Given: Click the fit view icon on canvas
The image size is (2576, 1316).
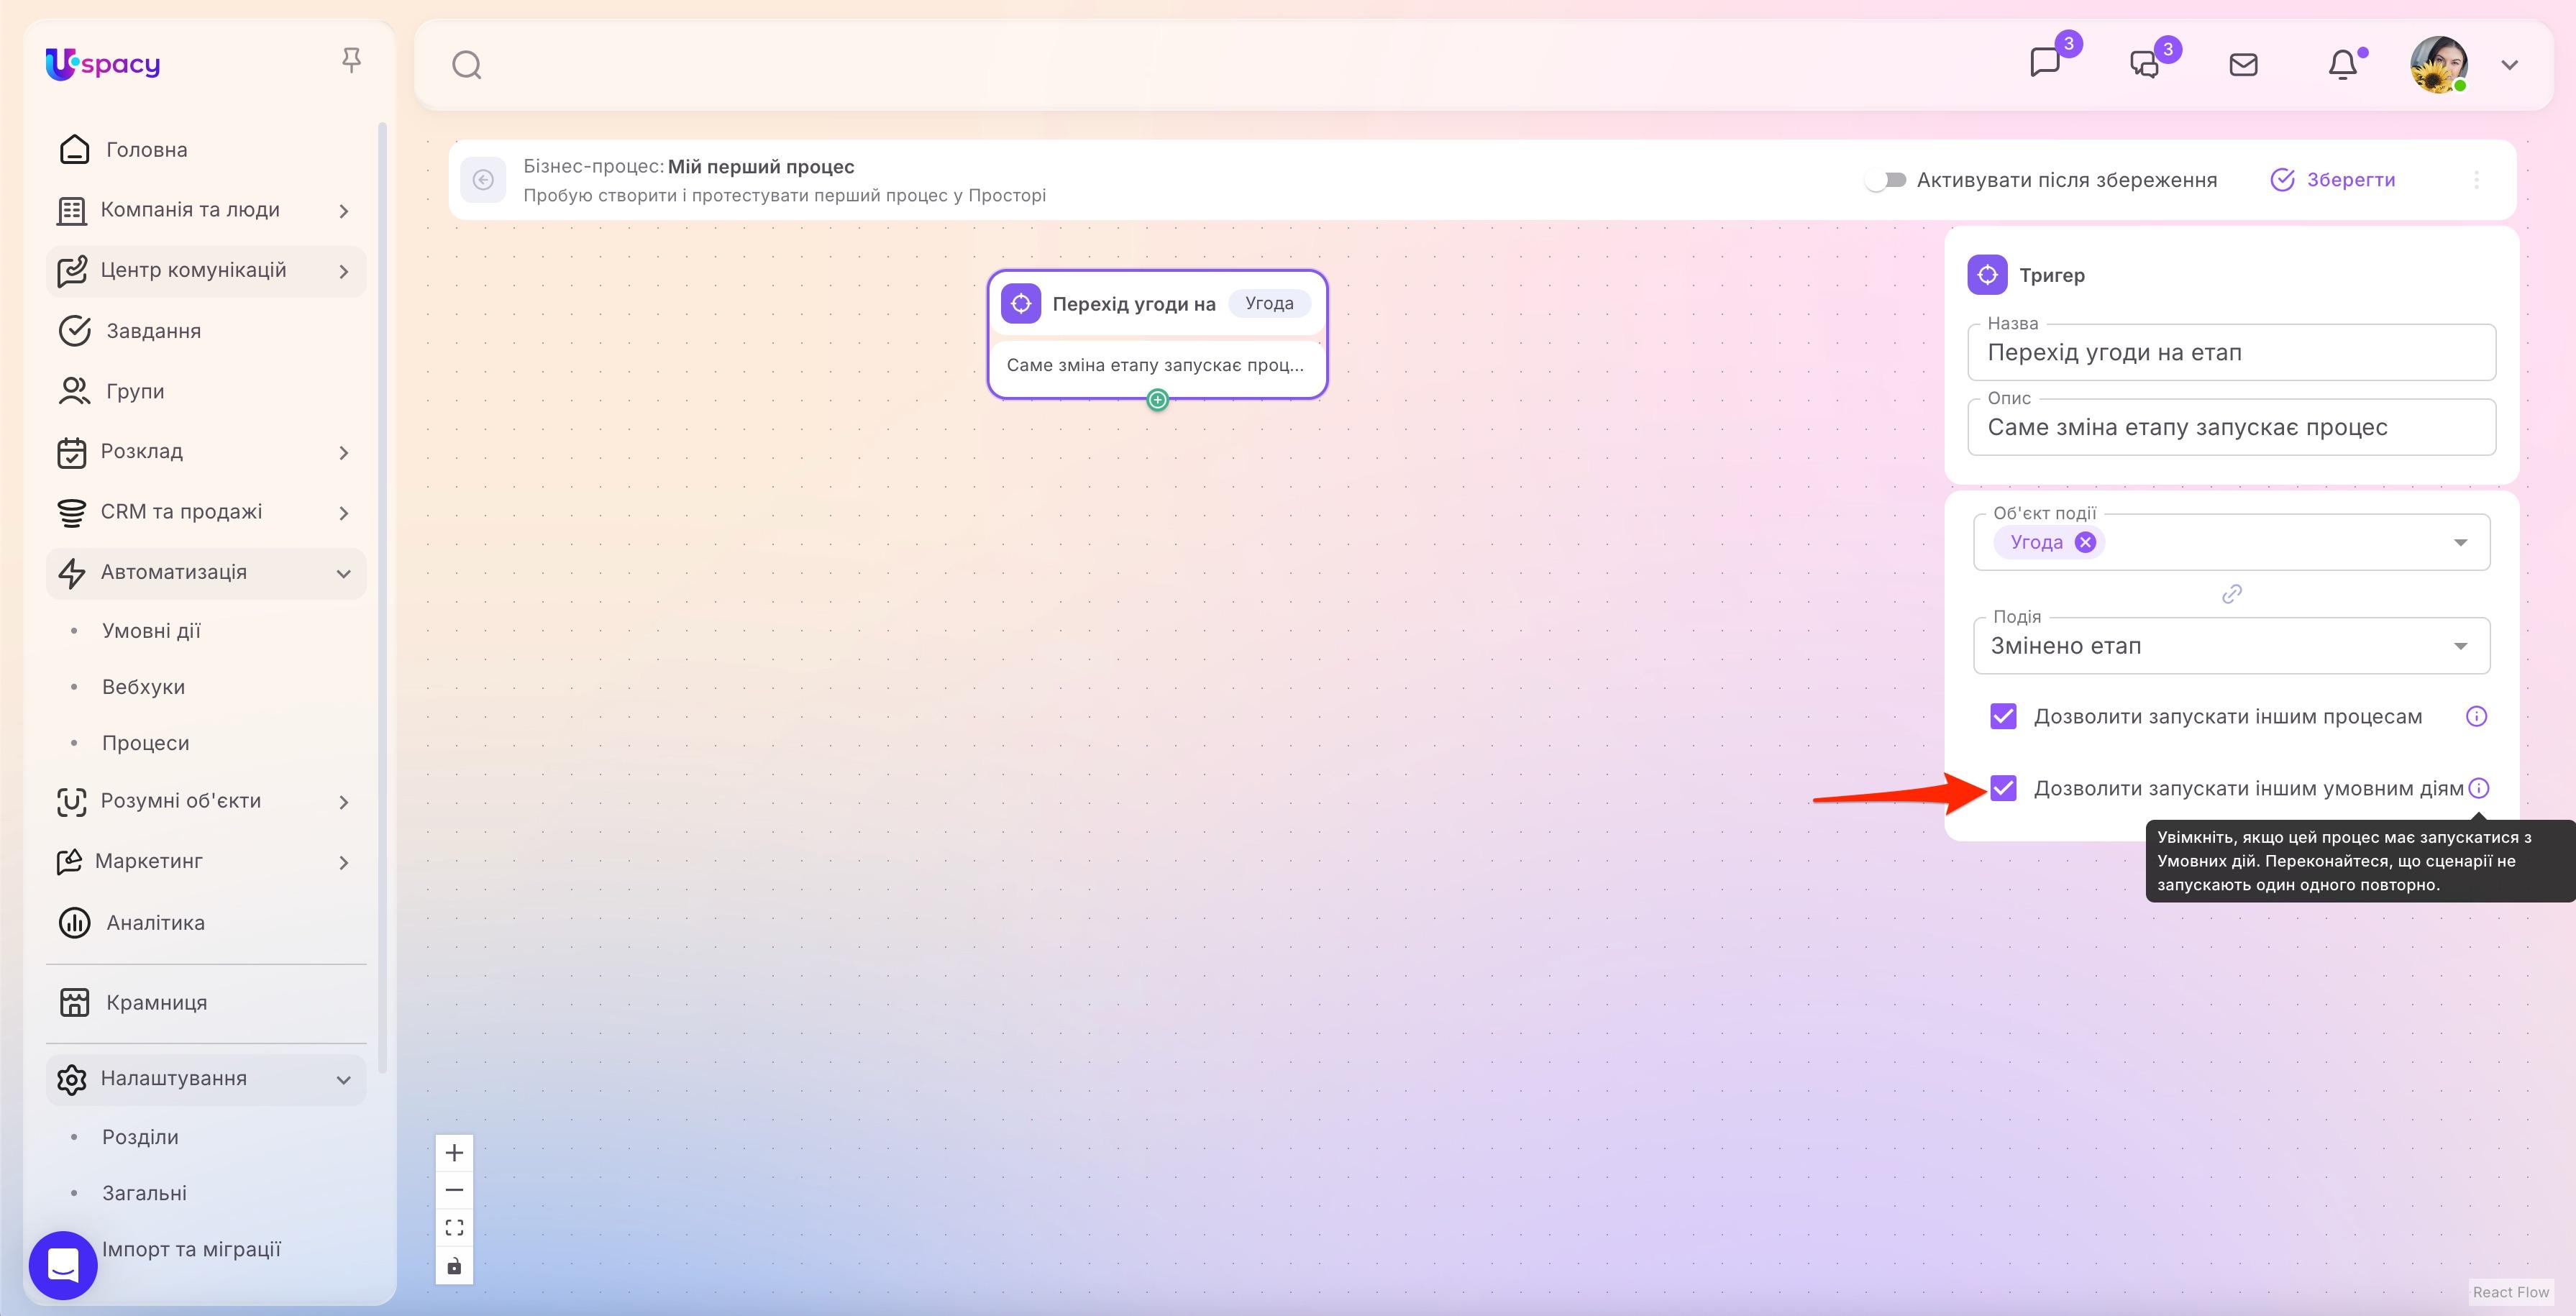Looking at the screenshot, I should pos(454,1227).
